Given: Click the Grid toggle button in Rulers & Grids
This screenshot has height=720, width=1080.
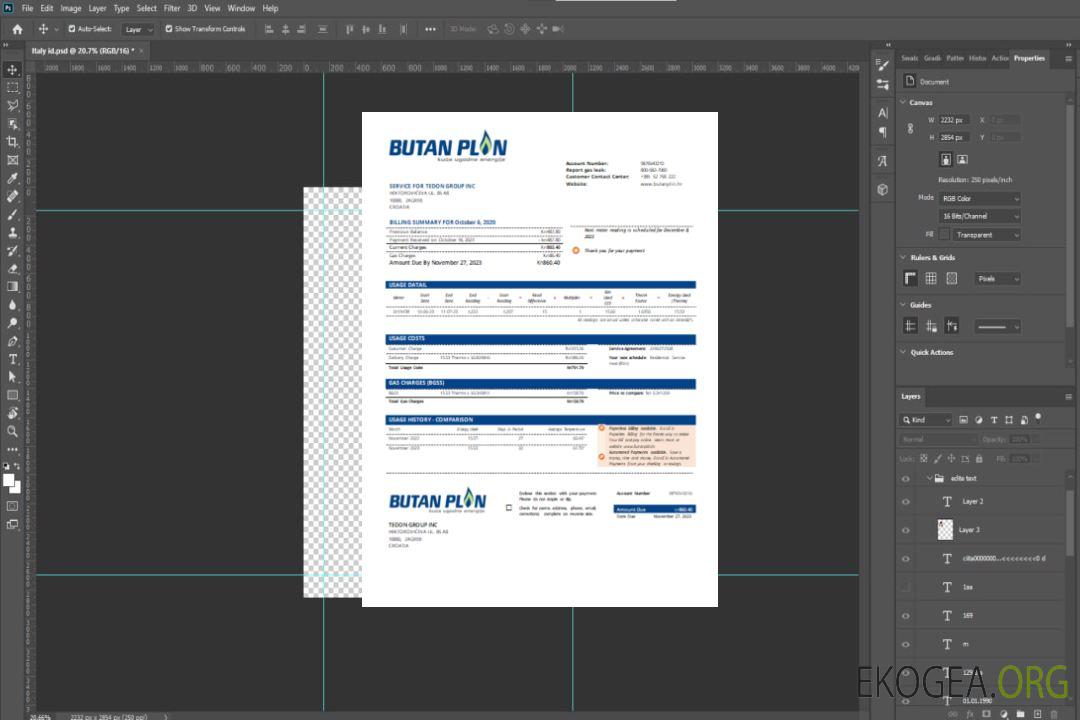Looking at the screenshot, I should pos(931,278).
